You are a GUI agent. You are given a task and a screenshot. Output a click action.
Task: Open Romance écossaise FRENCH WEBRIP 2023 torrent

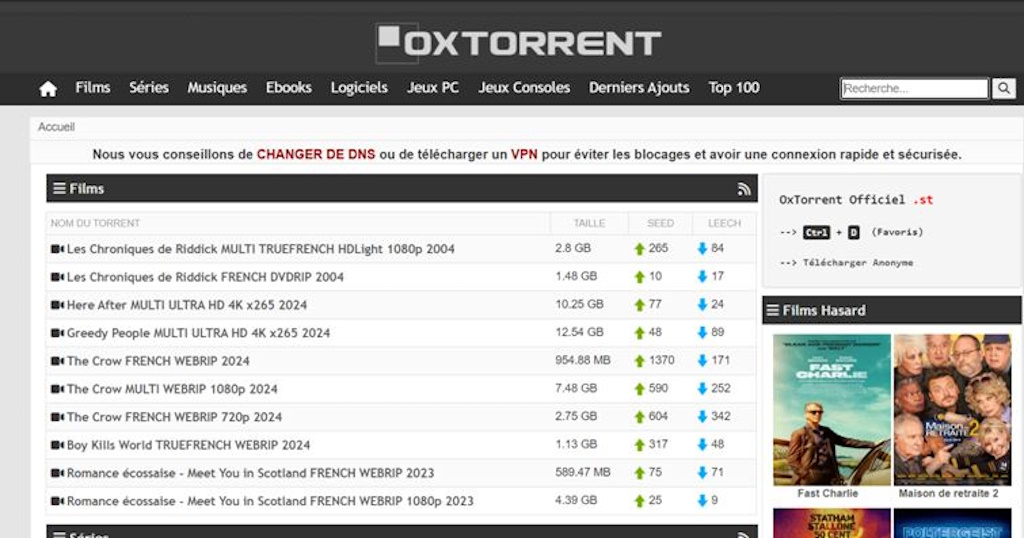click(x=250, y=473)
